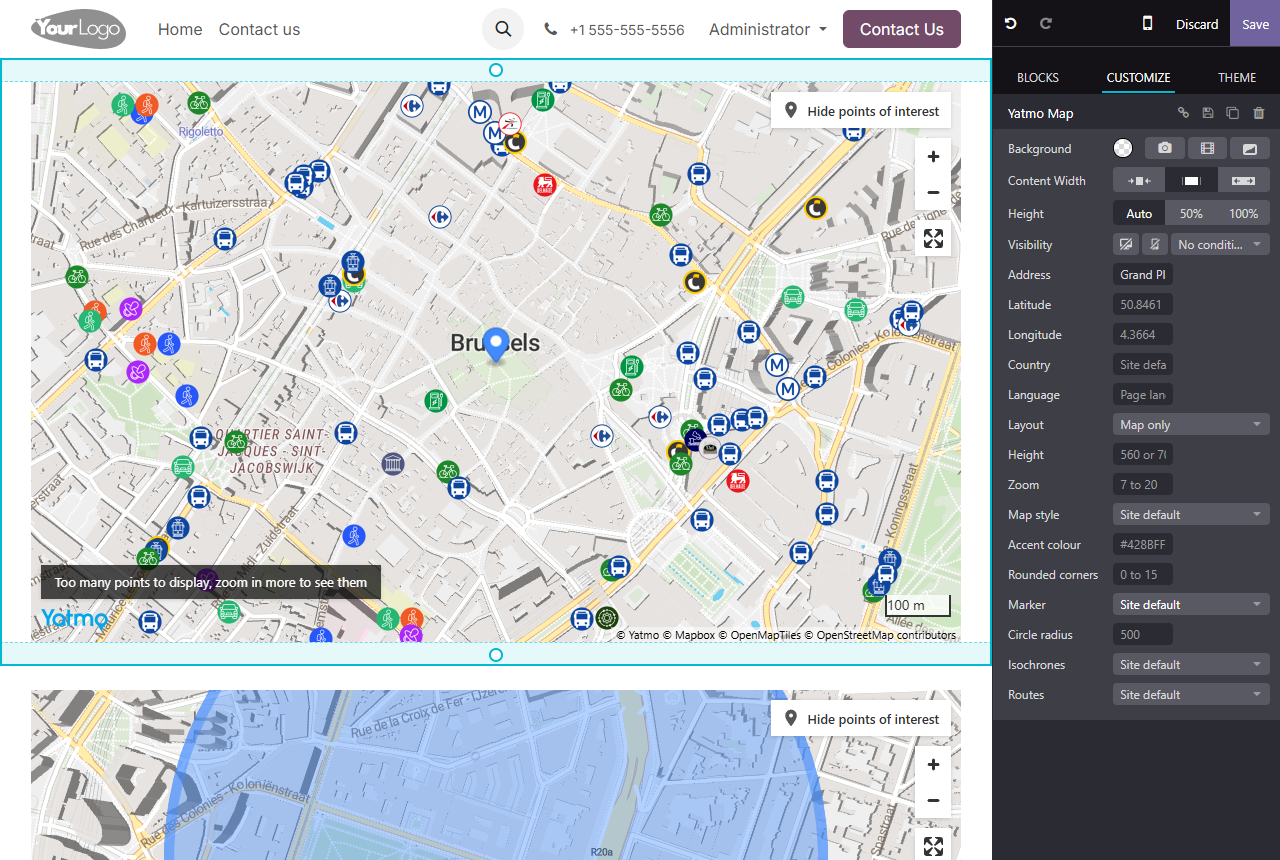This screenshot has width=1280, height=860.
Task: Switch to the THEME tab
Action: click(1237, 77)
